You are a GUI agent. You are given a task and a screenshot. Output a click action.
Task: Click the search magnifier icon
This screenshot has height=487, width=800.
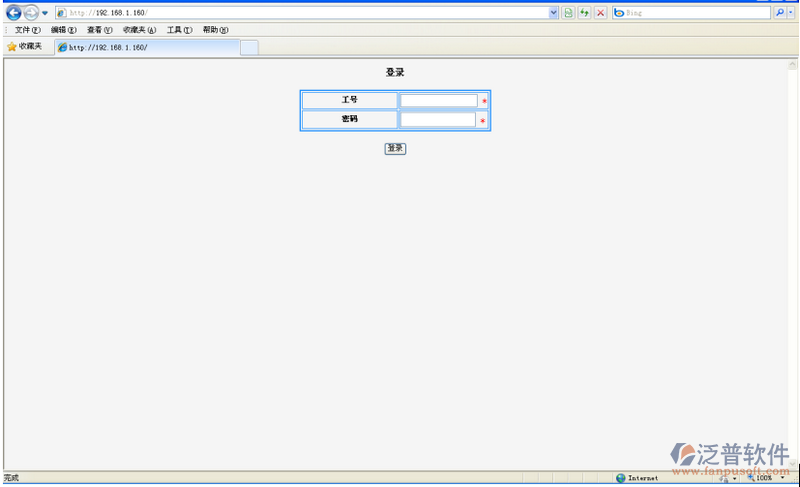click(x=780, y=13)
